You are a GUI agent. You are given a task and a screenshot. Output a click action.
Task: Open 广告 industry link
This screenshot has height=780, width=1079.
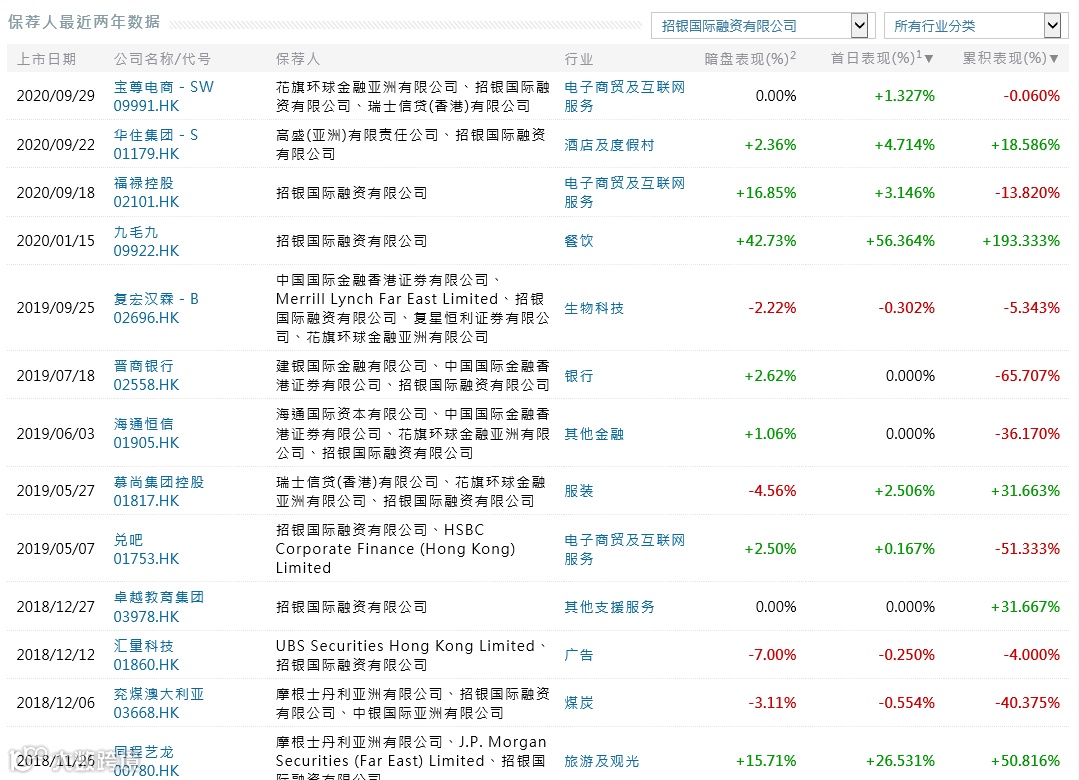click(579, 655)
